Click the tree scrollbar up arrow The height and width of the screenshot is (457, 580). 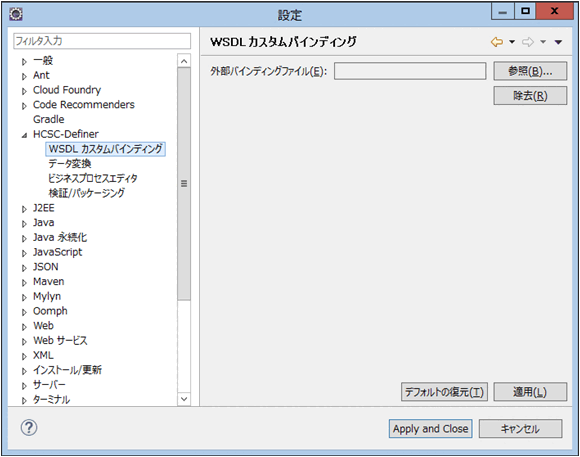tap(184, 61)
